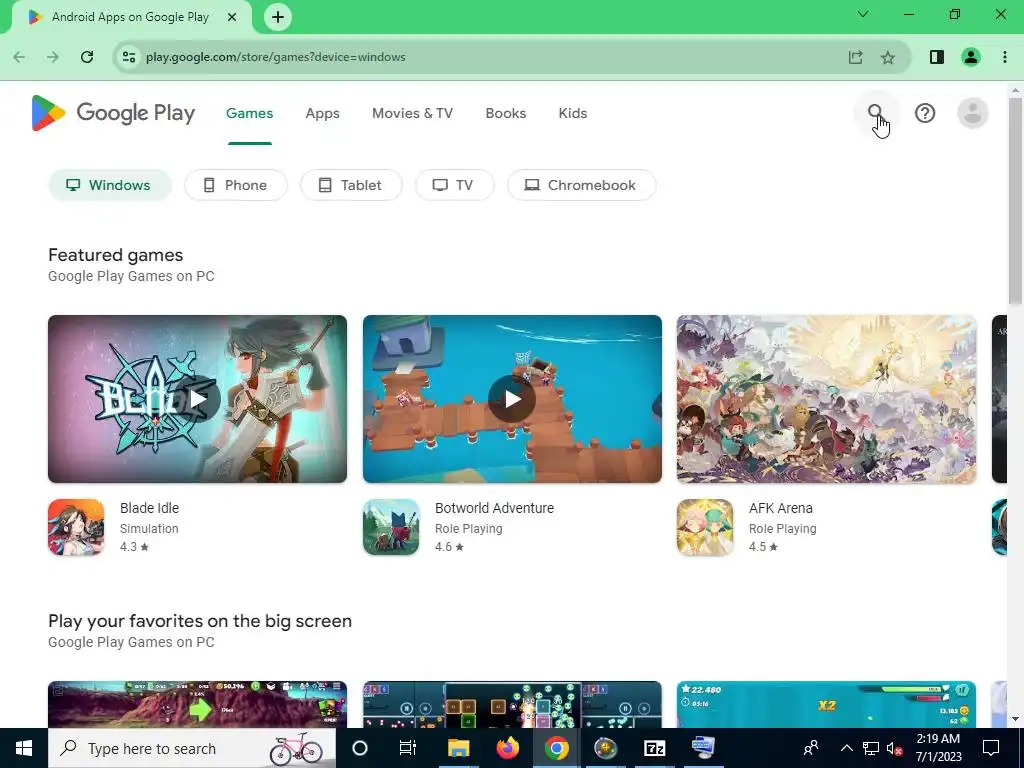Toggle the Chrome side panel icon
Viewport: 1024px width, 768px height.
tap(936, 57)
